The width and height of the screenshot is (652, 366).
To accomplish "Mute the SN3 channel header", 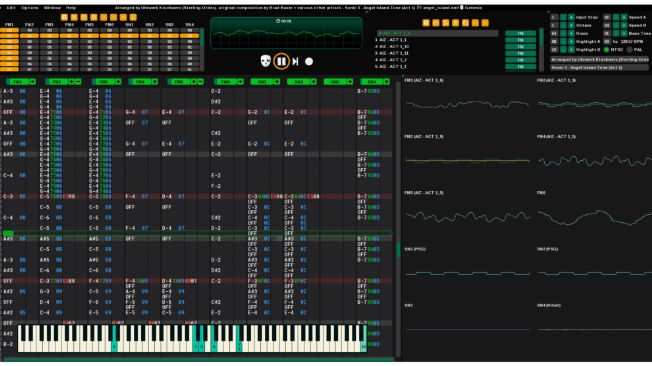I will [x=335, y=82].
